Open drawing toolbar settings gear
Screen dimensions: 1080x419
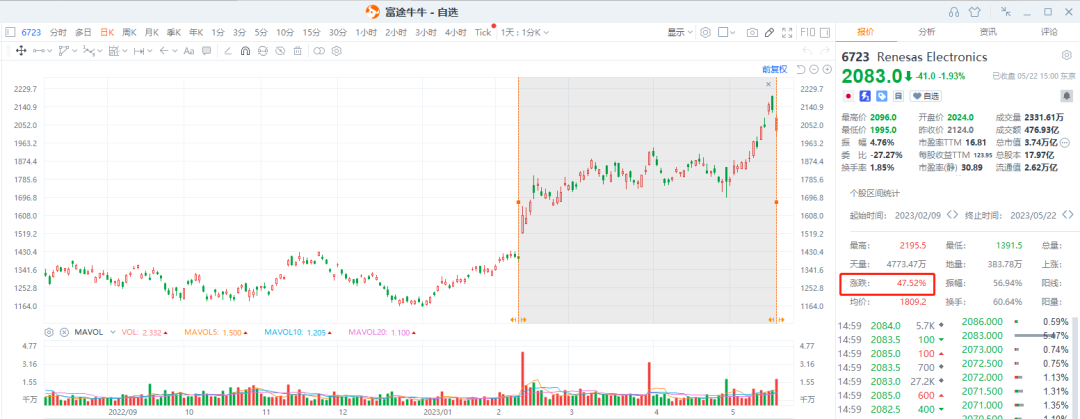point(337,50)
